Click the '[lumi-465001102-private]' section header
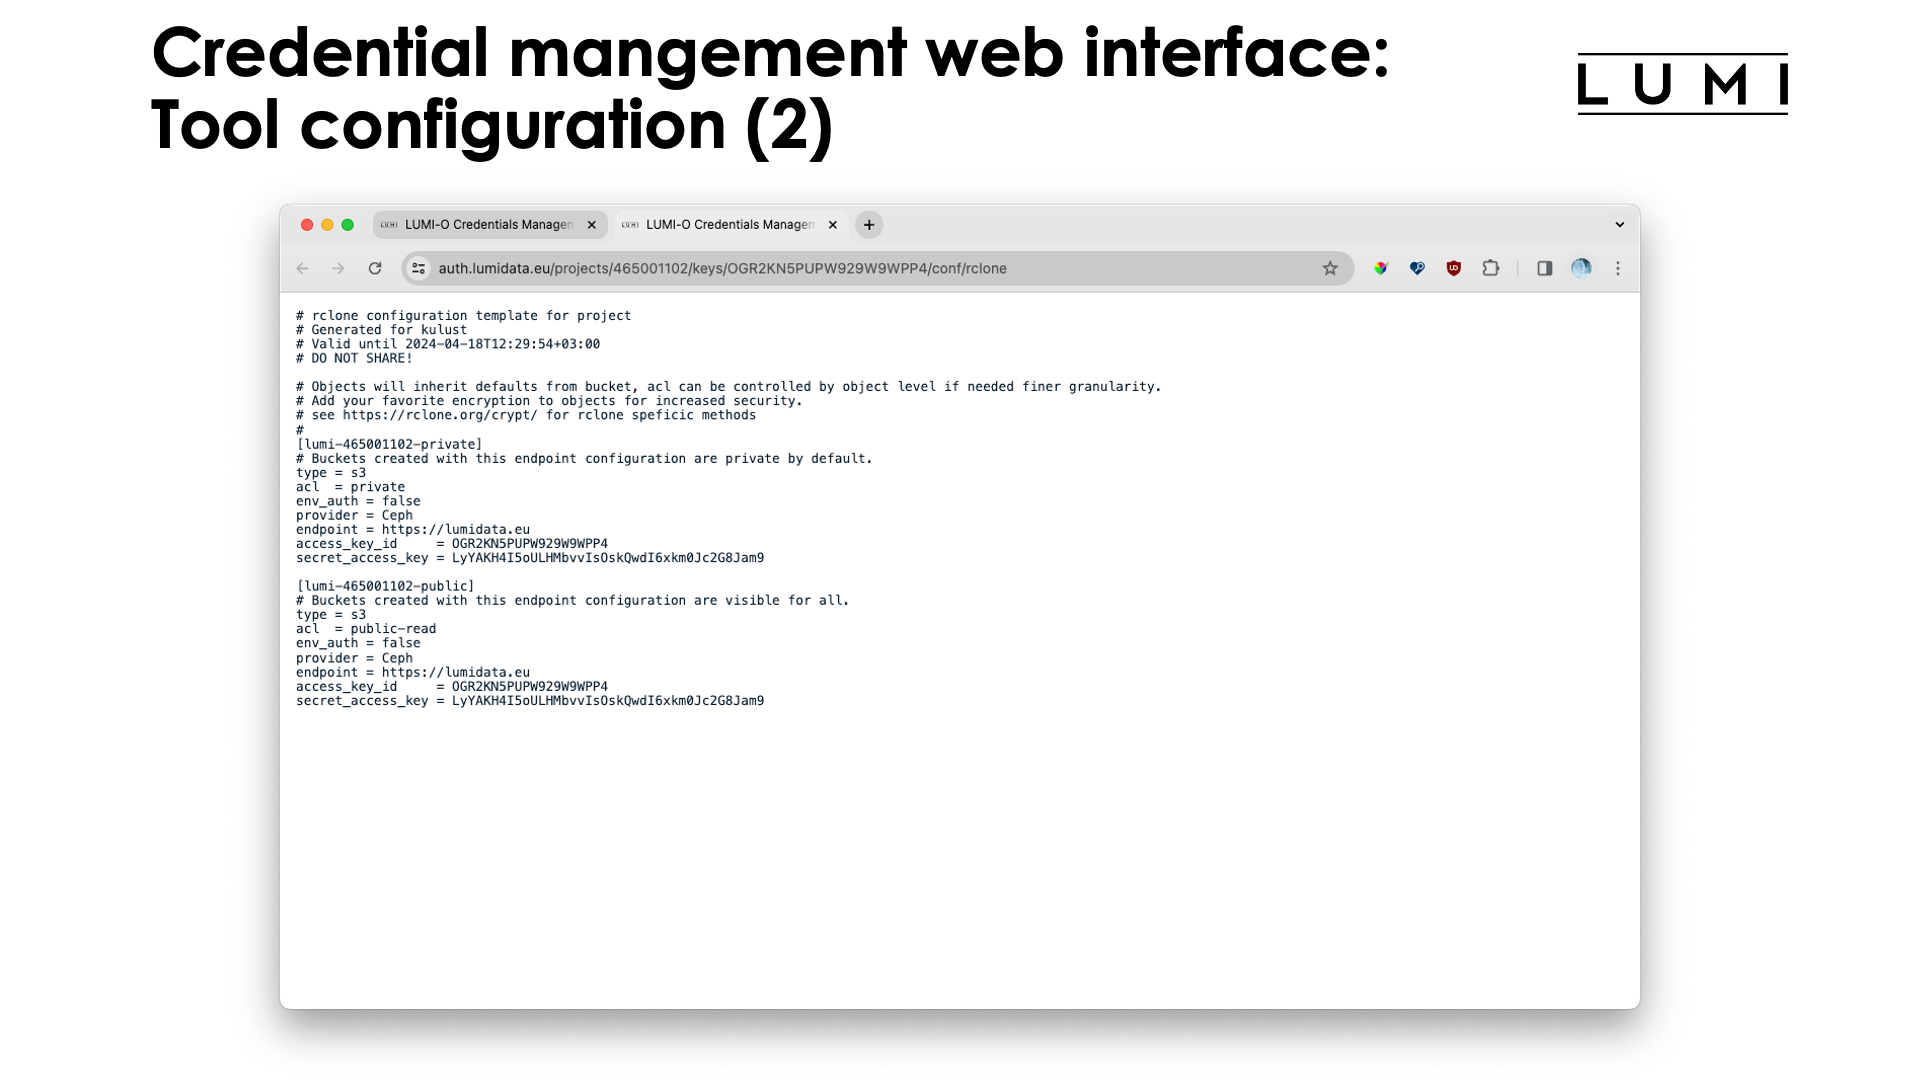This screenshot has height=1080, width=1920. (389, 444)
